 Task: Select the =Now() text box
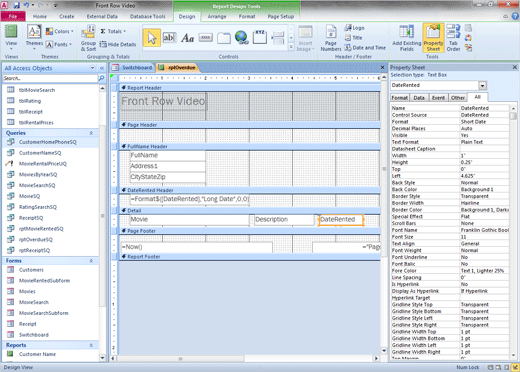[197, 247]
